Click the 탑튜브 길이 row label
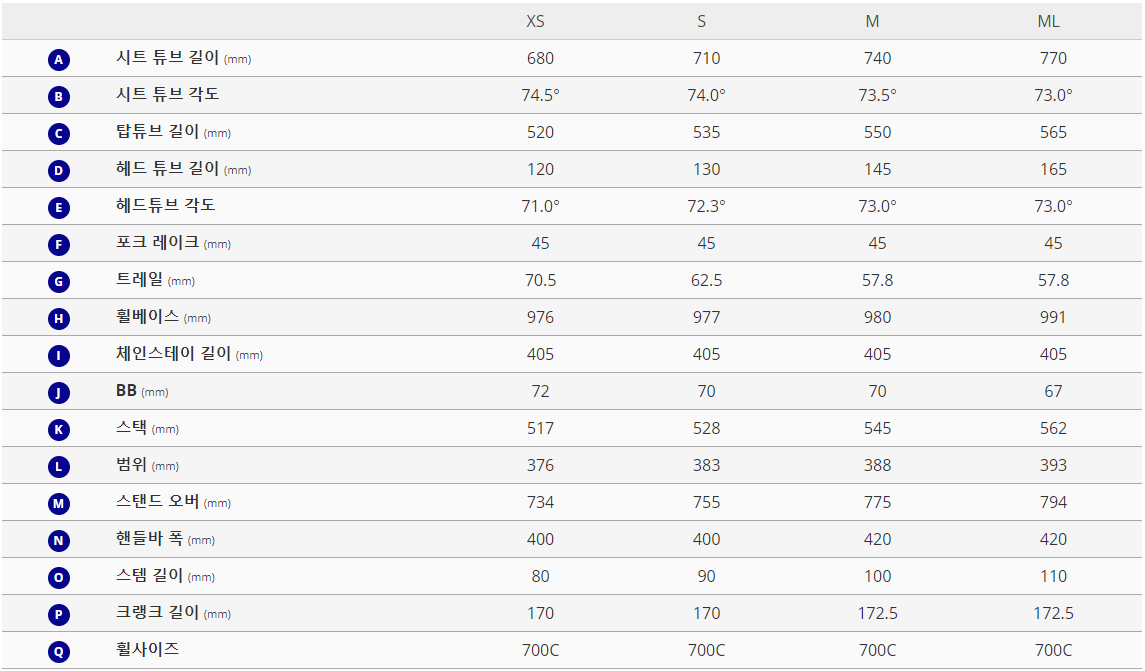 pos(158,132)
